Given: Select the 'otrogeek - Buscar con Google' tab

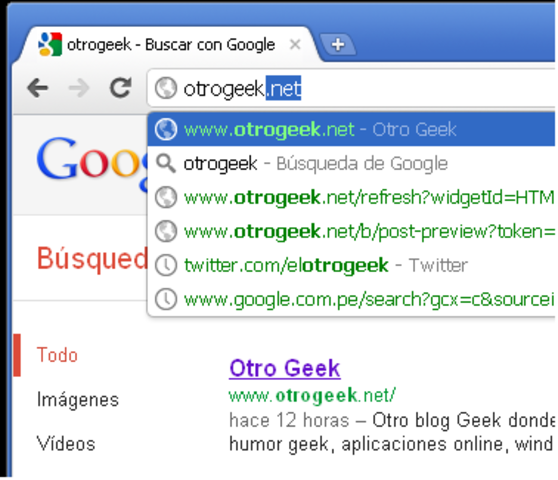Looking at the screenshot, I should point(167,44).
